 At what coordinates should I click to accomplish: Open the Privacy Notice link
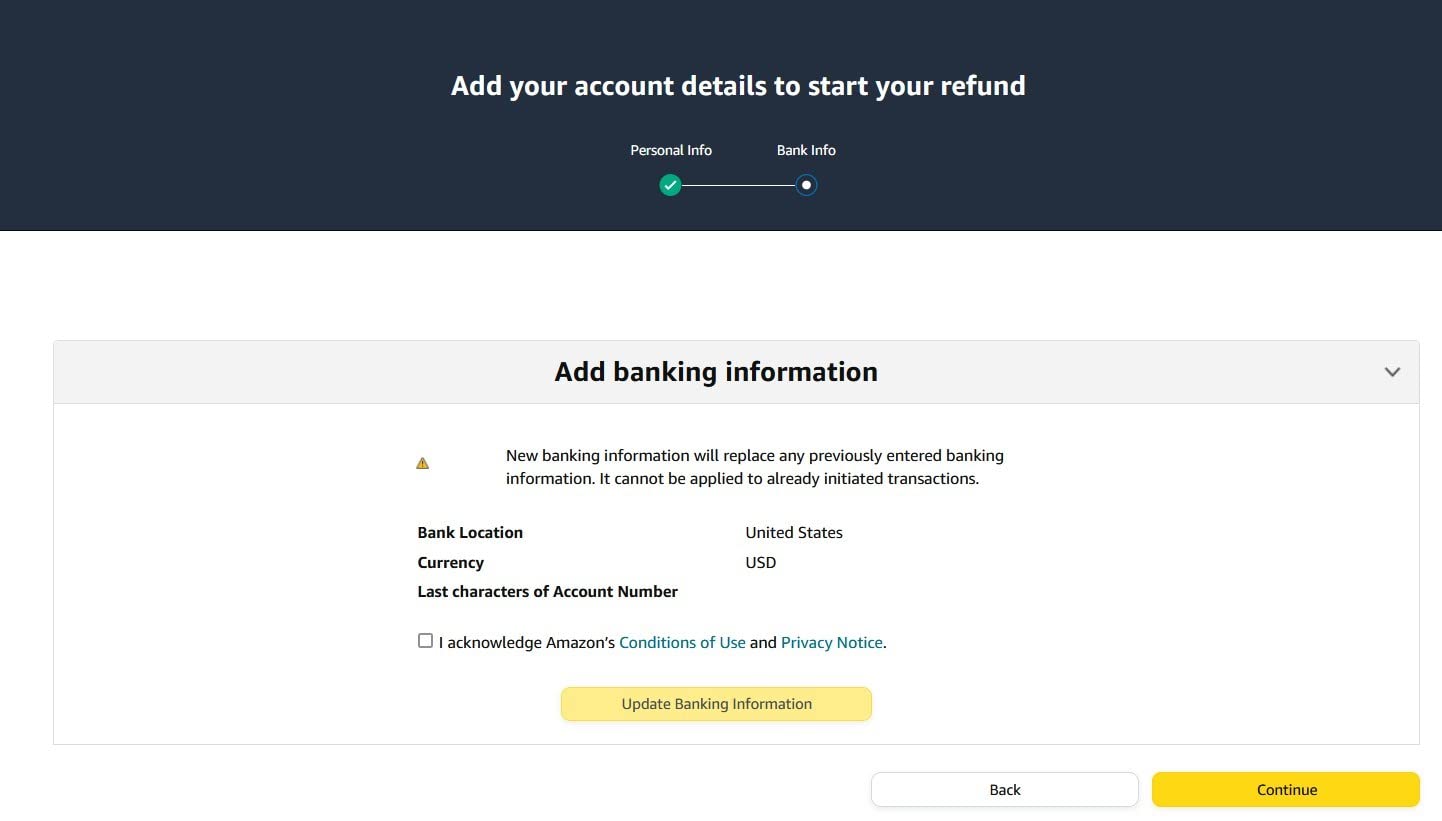pyautogui.click(x=831, y=643)
